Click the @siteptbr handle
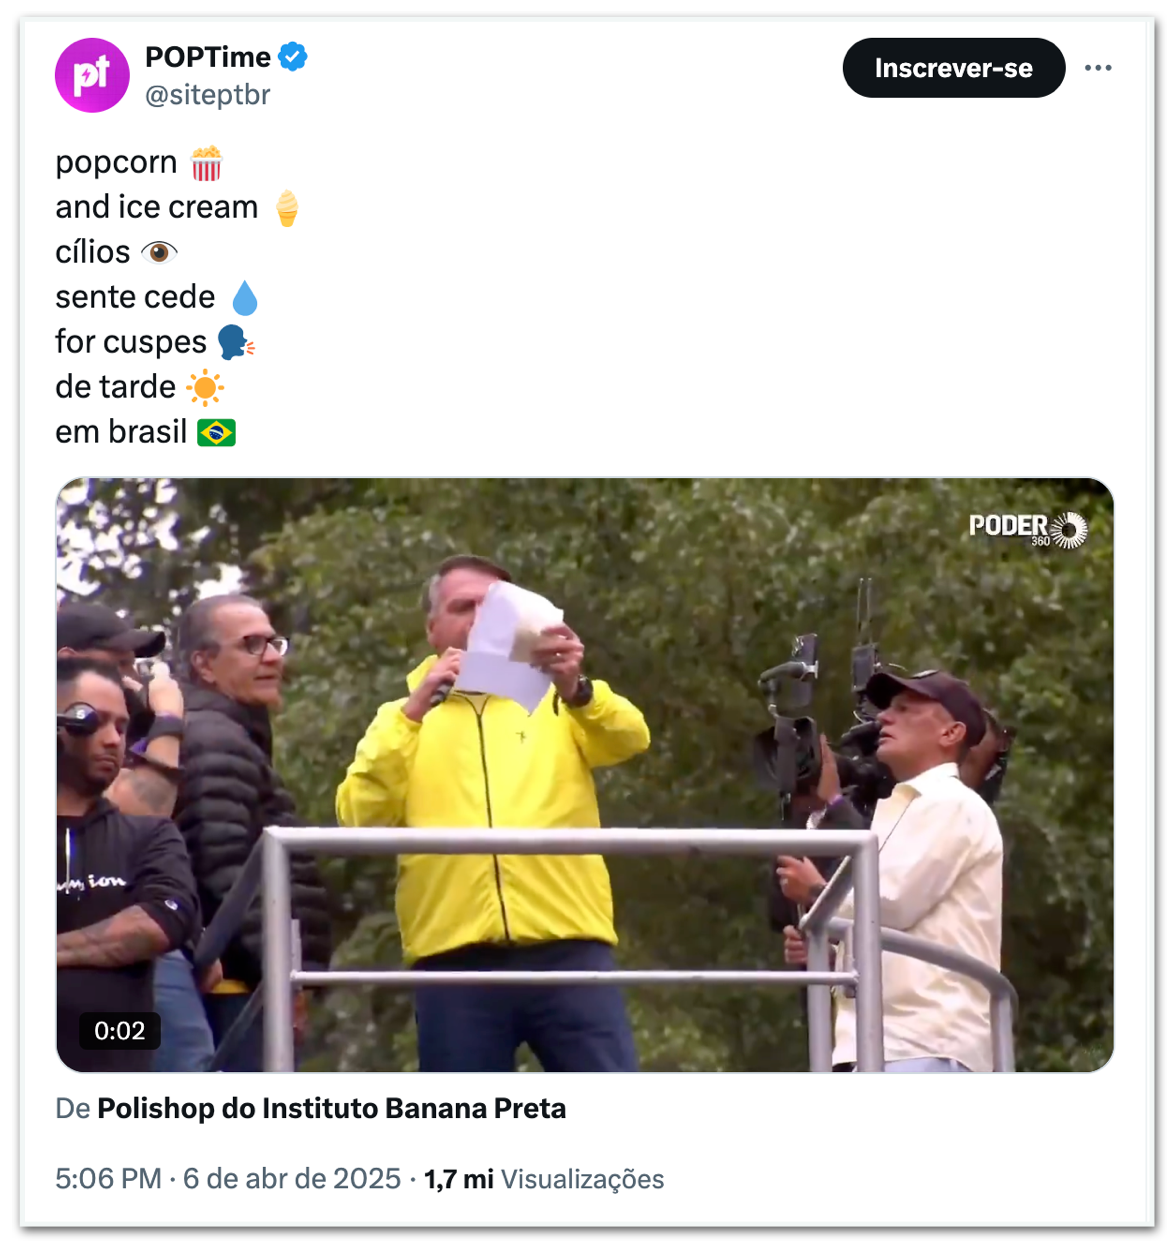 pos(208,95)
